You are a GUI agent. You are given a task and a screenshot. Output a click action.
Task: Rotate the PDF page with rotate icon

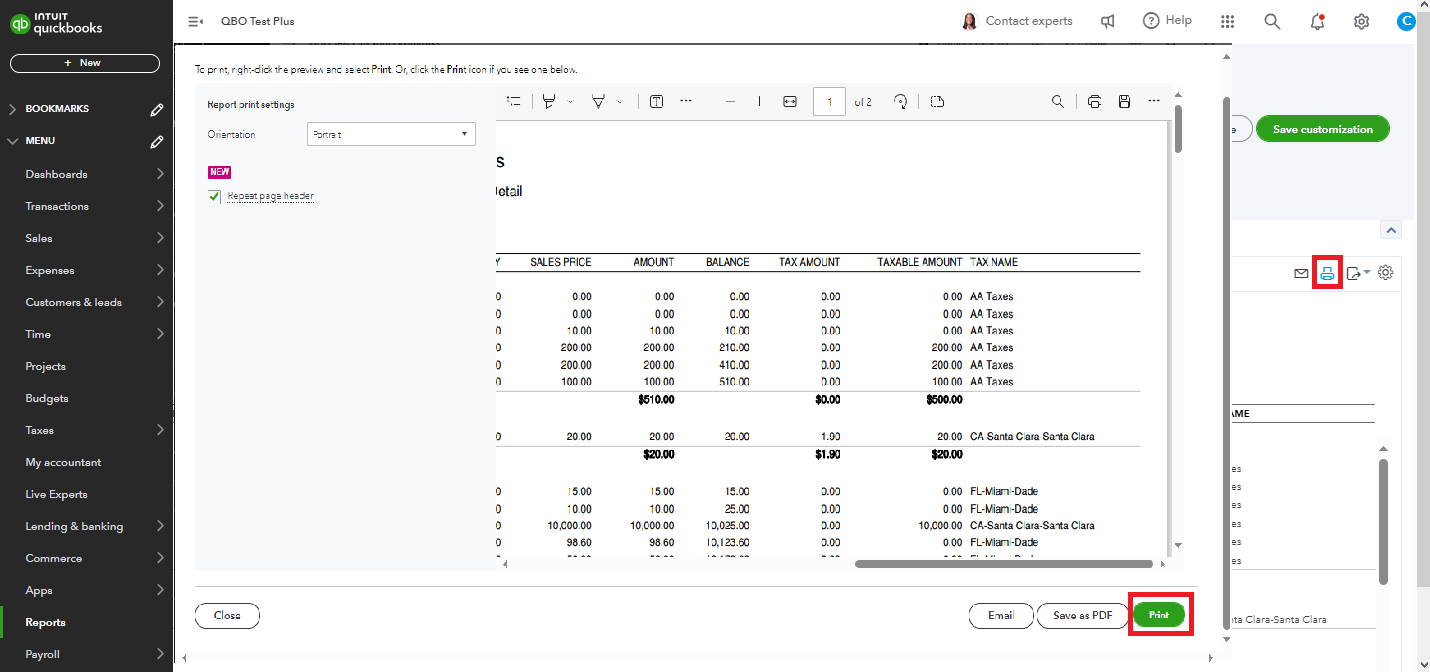tap(900, 101)
